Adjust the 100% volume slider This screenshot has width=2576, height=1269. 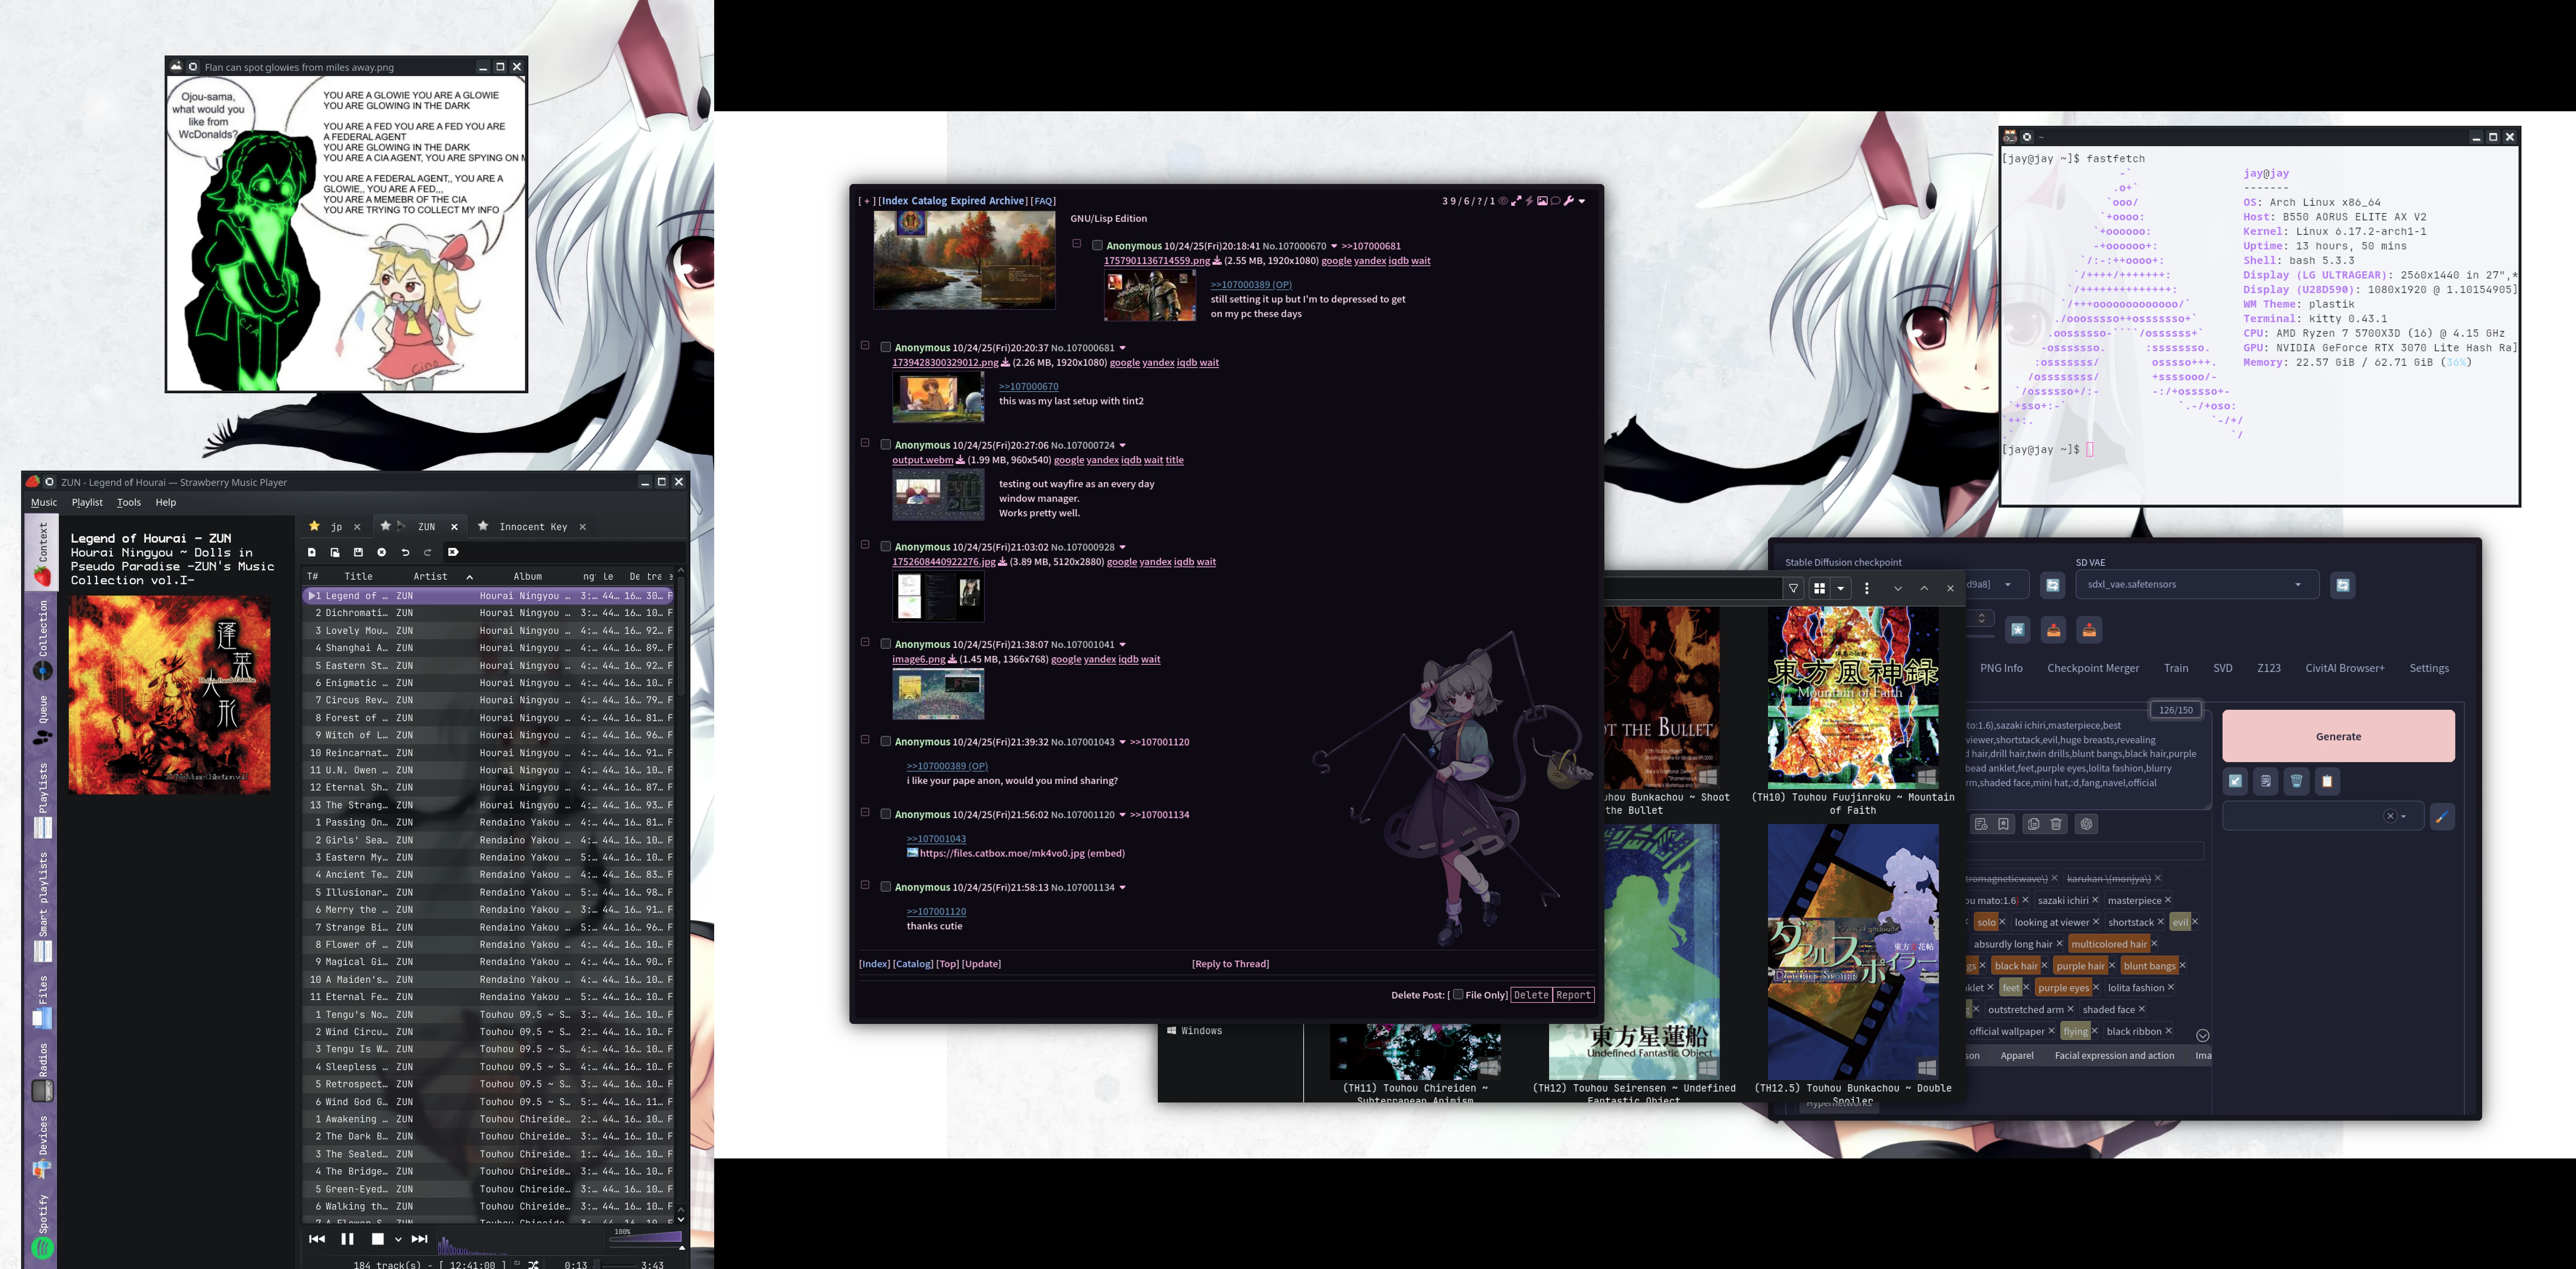pyautogui.click(x=645, y=1239)
